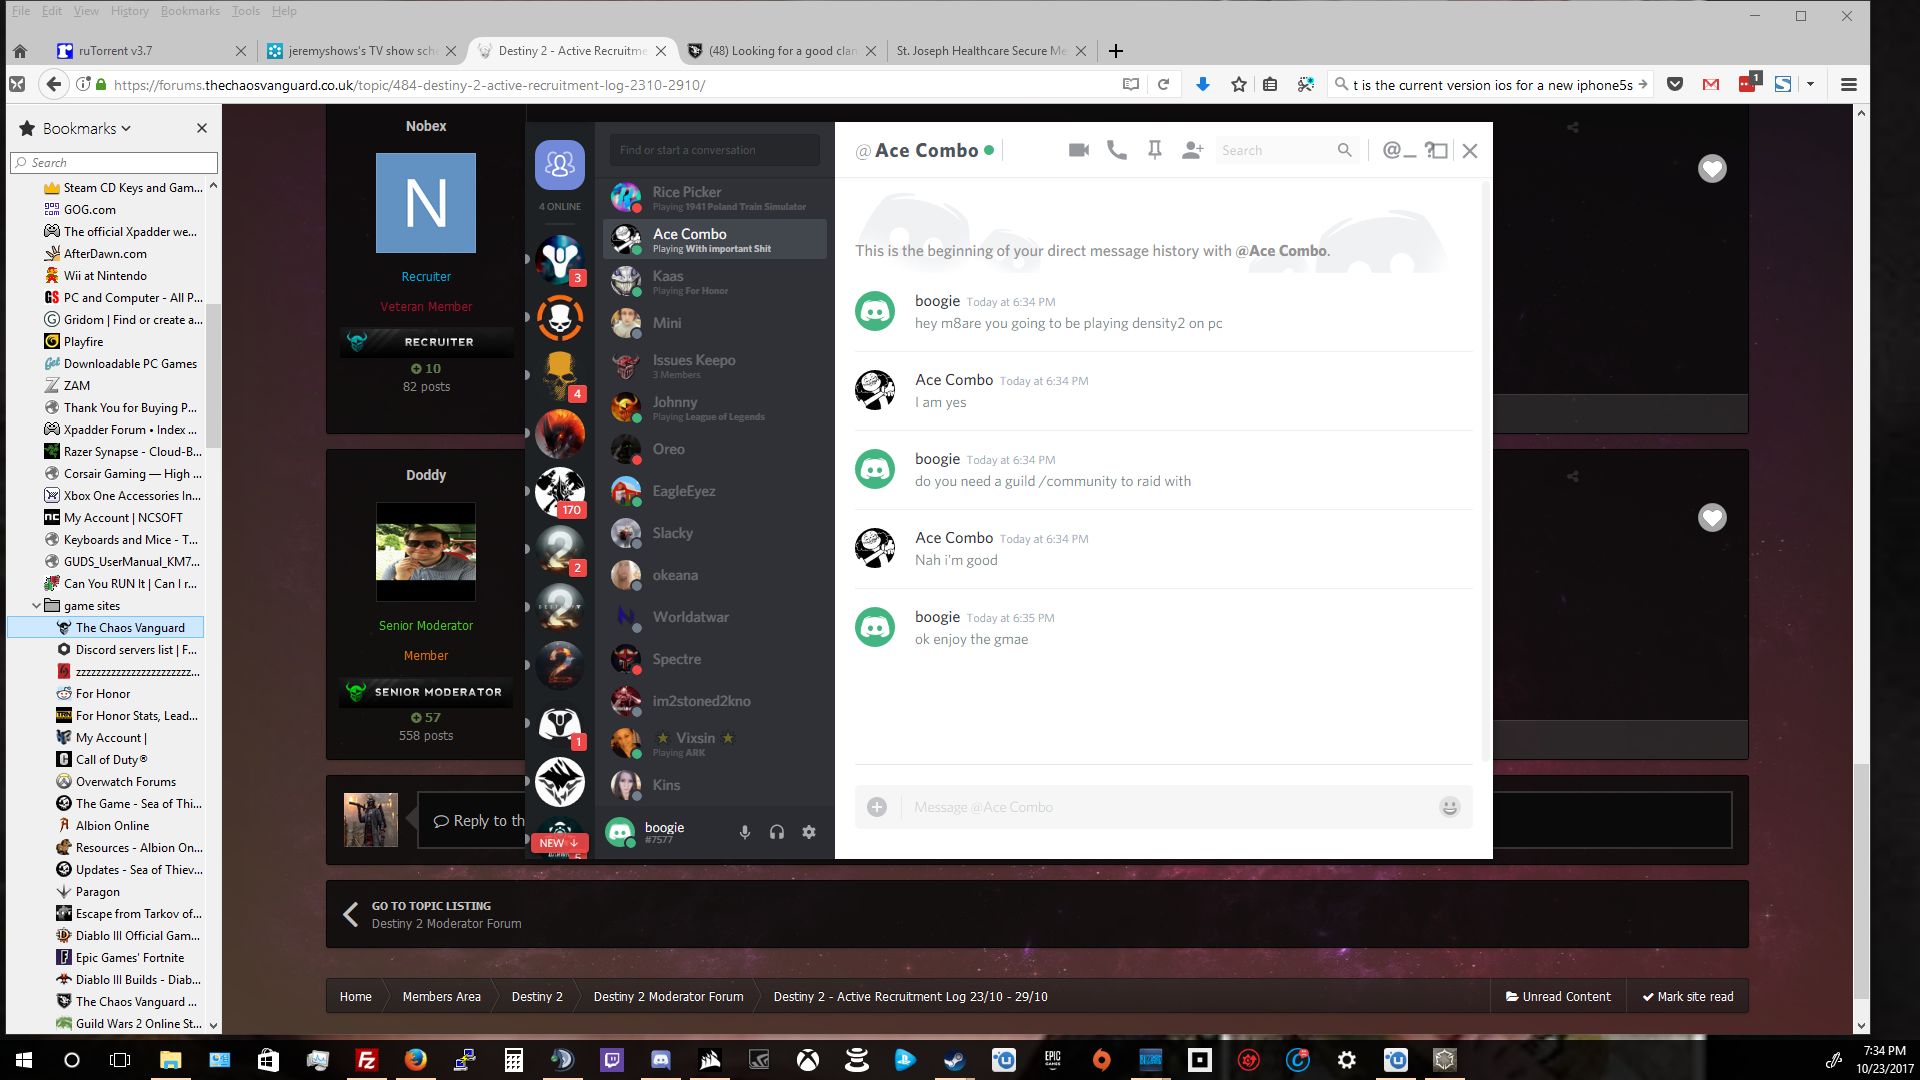Open Steam from the Windows taskbar

click(x=953, y=1060)
